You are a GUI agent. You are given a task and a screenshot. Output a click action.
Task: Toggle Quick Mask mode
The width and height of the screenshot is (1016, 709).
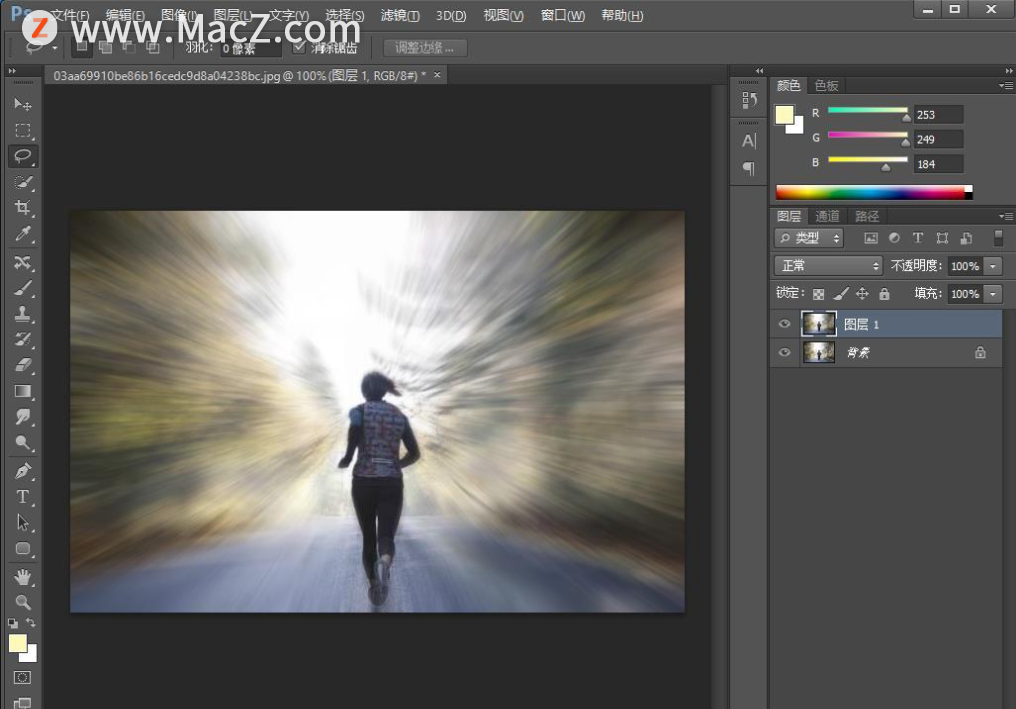click(x=23, y=677)
